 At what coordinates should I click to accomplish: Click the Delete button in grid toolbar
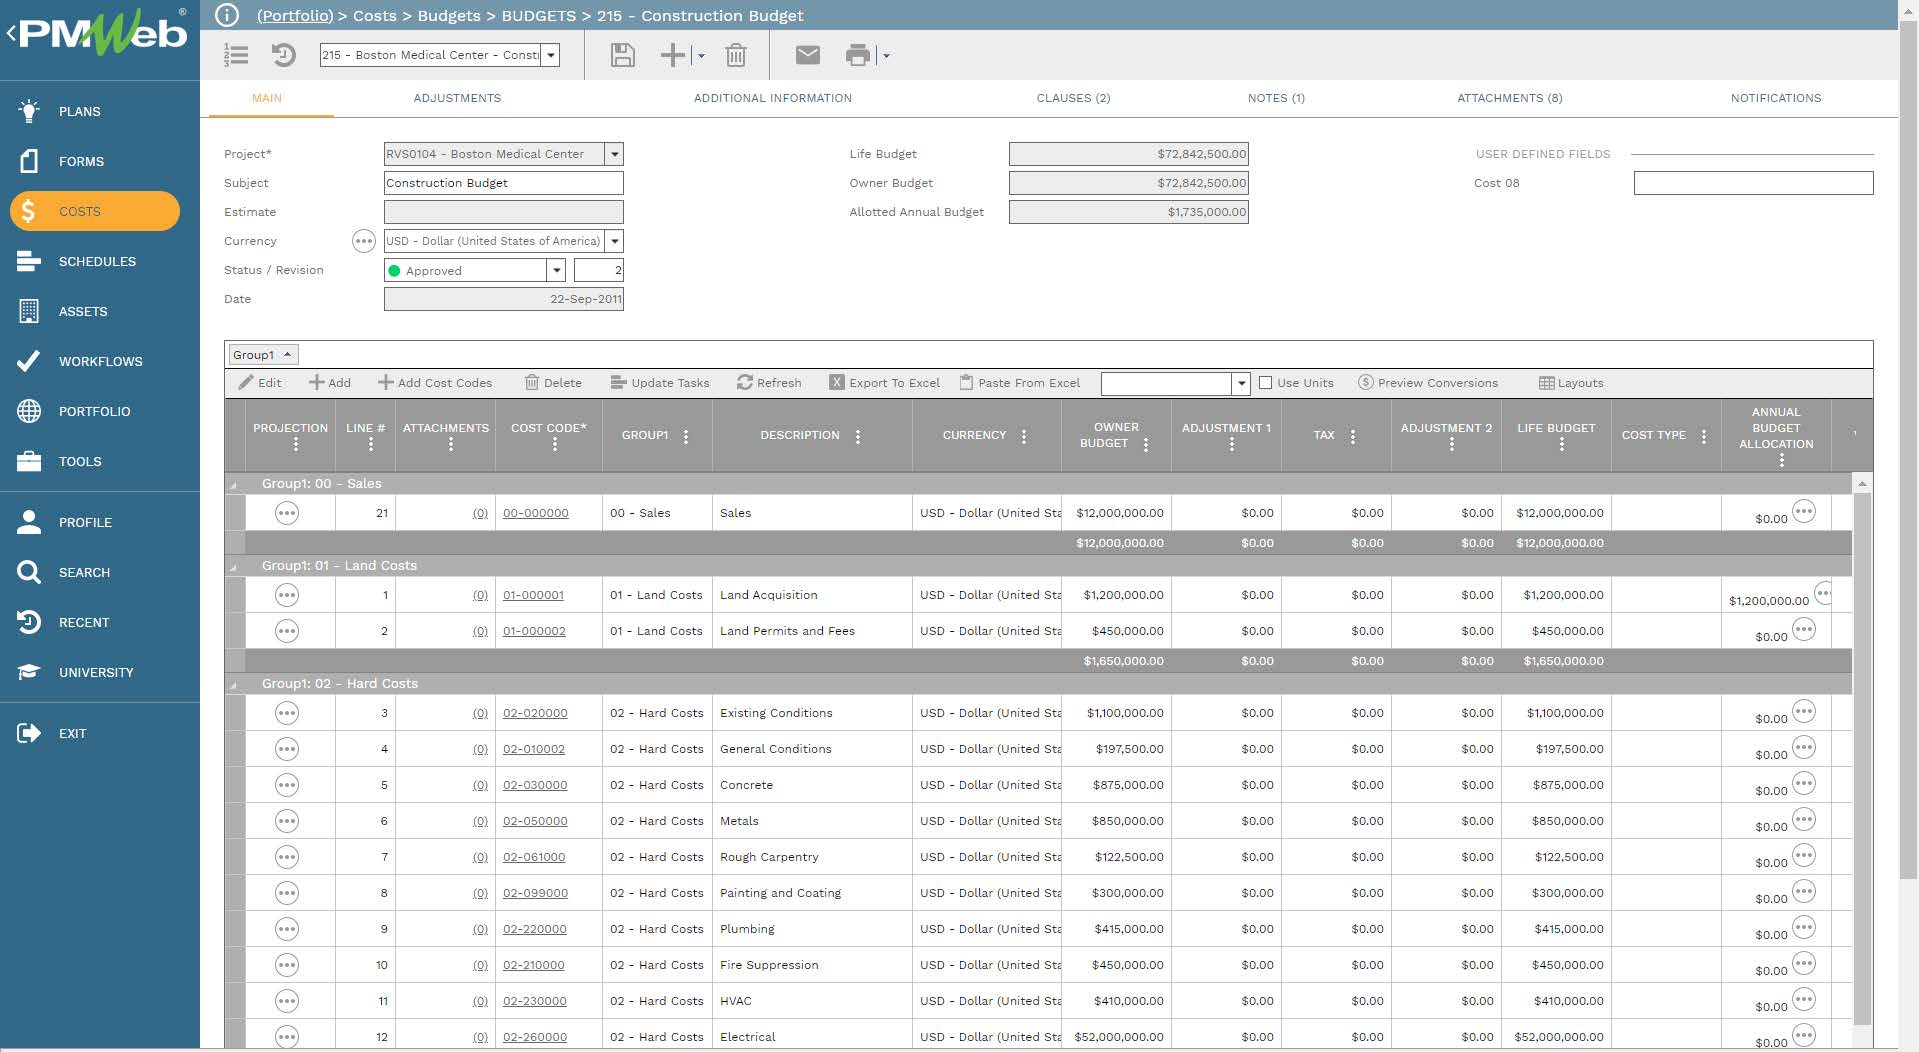click(553, 383)
